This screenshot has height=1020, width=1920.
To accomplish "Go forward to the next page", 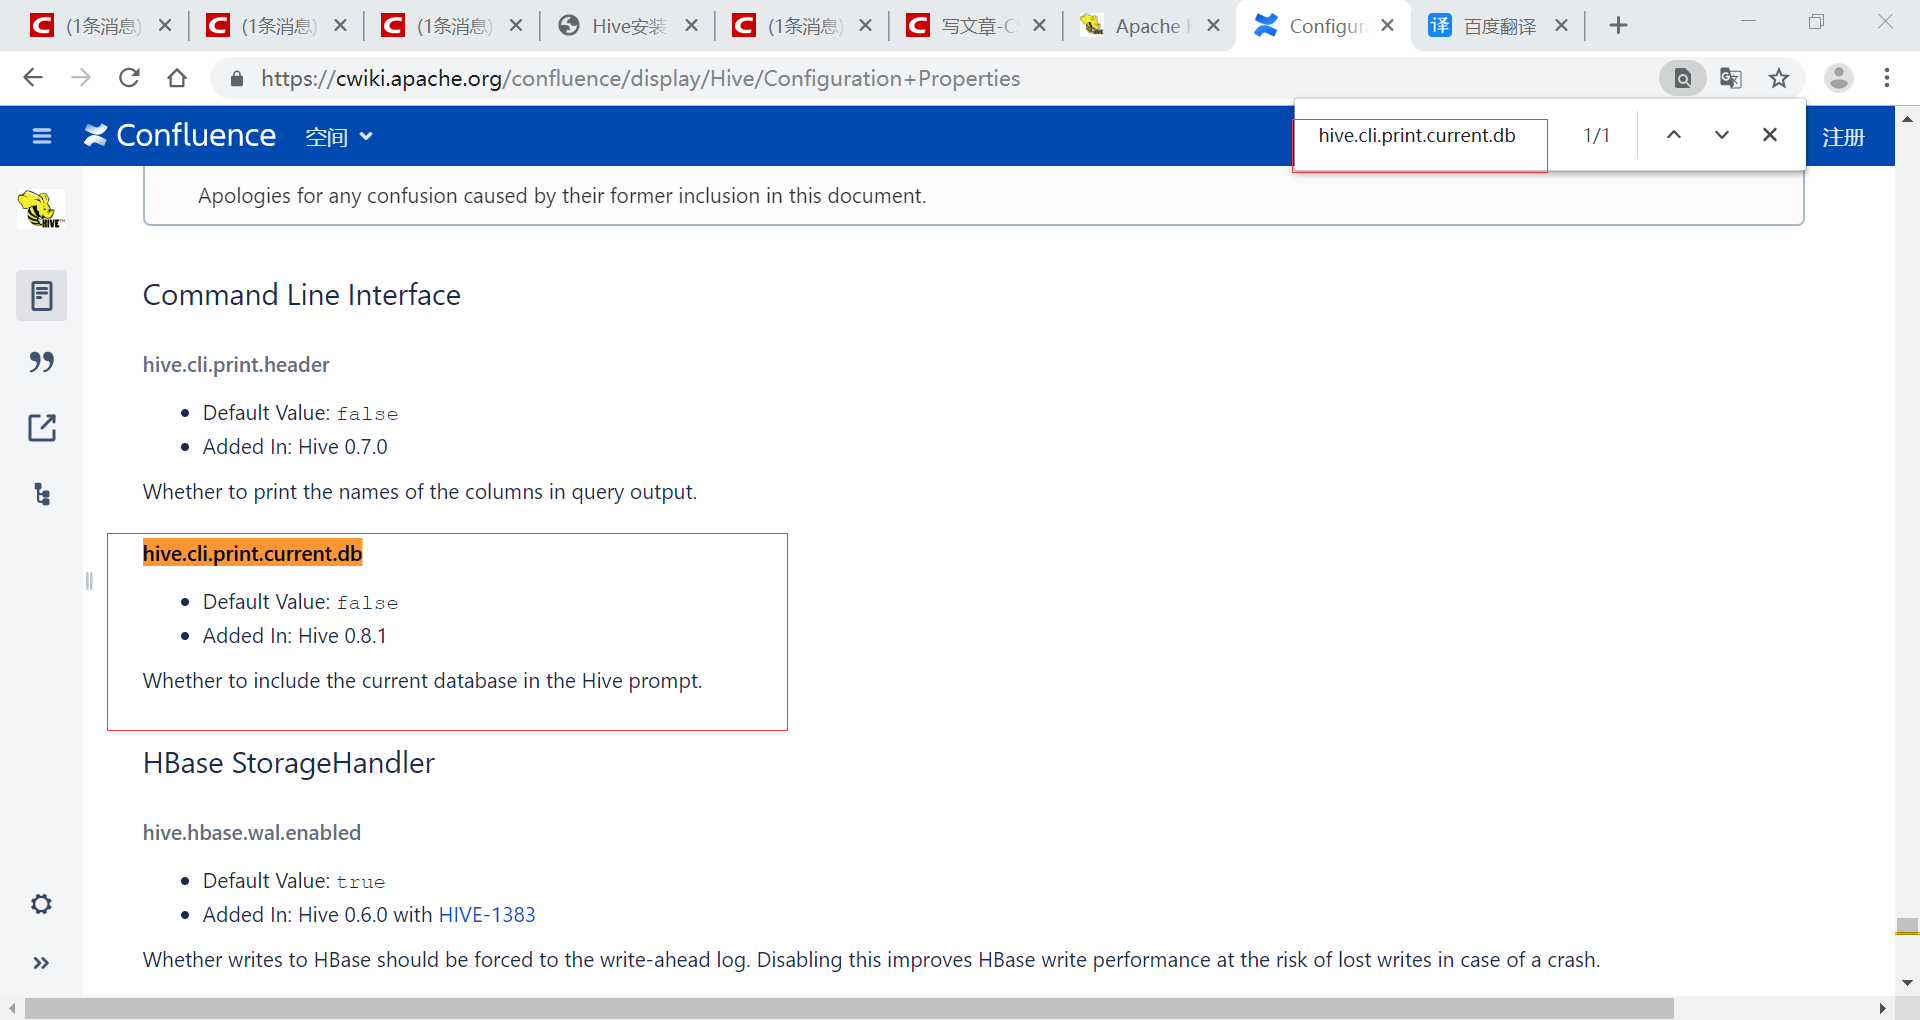I will [81, 78].
